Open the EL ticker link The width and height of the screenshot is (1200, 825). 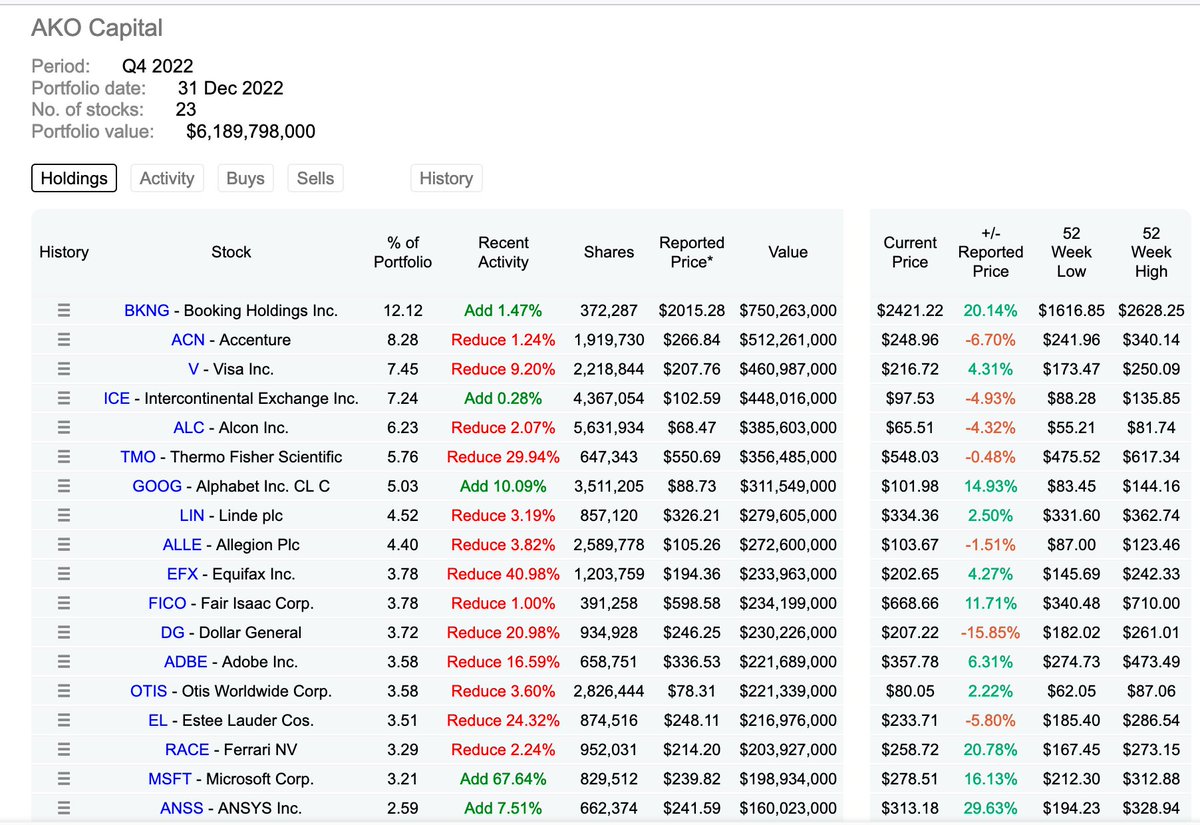click(x=158, y=720)
